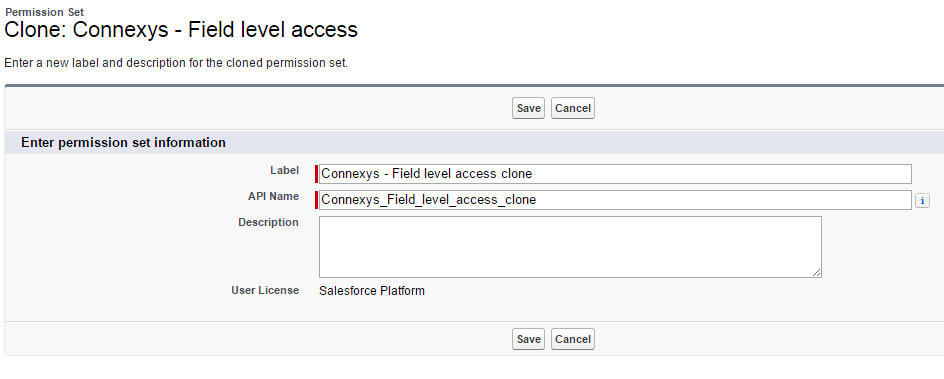Click the "Enter permission set information" section header

(x=123, y=143)
